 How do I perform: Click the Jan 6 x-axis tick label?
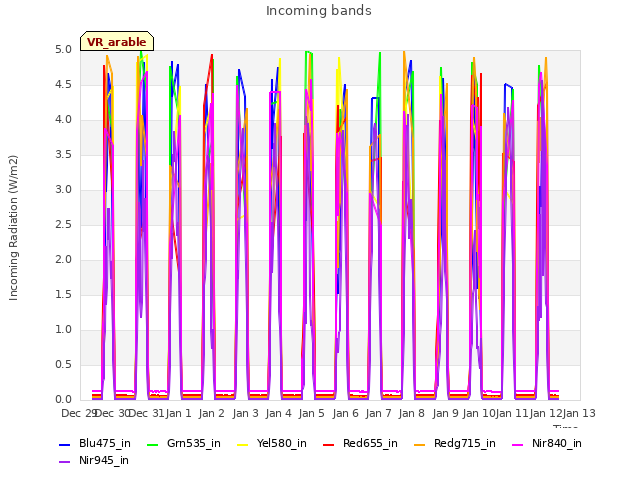click(345, 413)
